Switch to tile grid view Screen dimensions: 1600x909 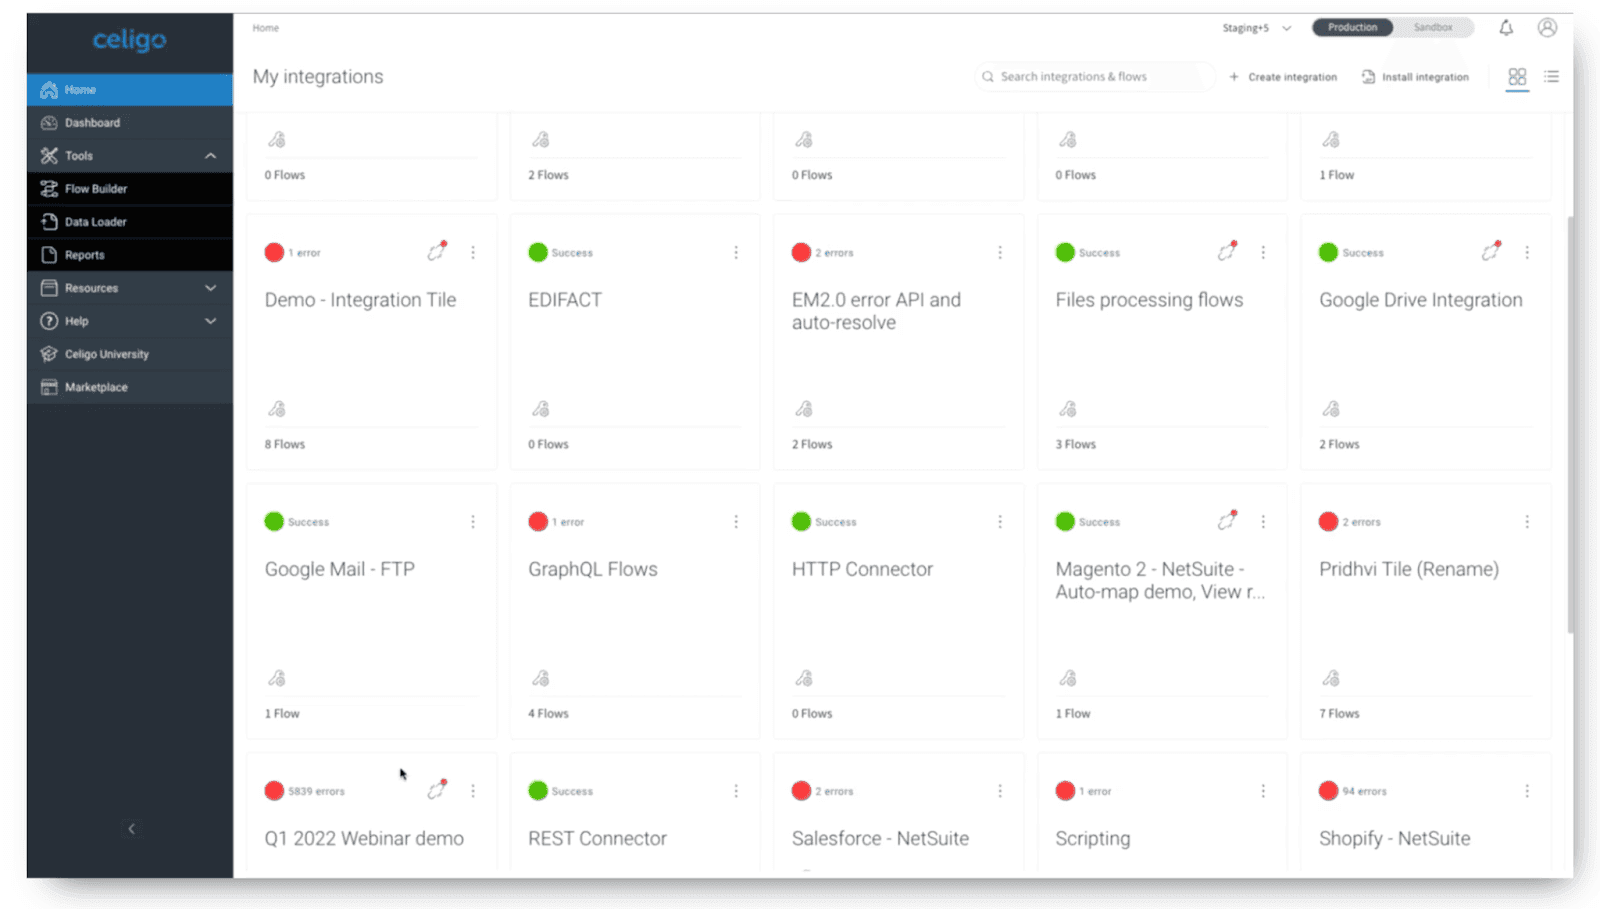click(1517, 77)
